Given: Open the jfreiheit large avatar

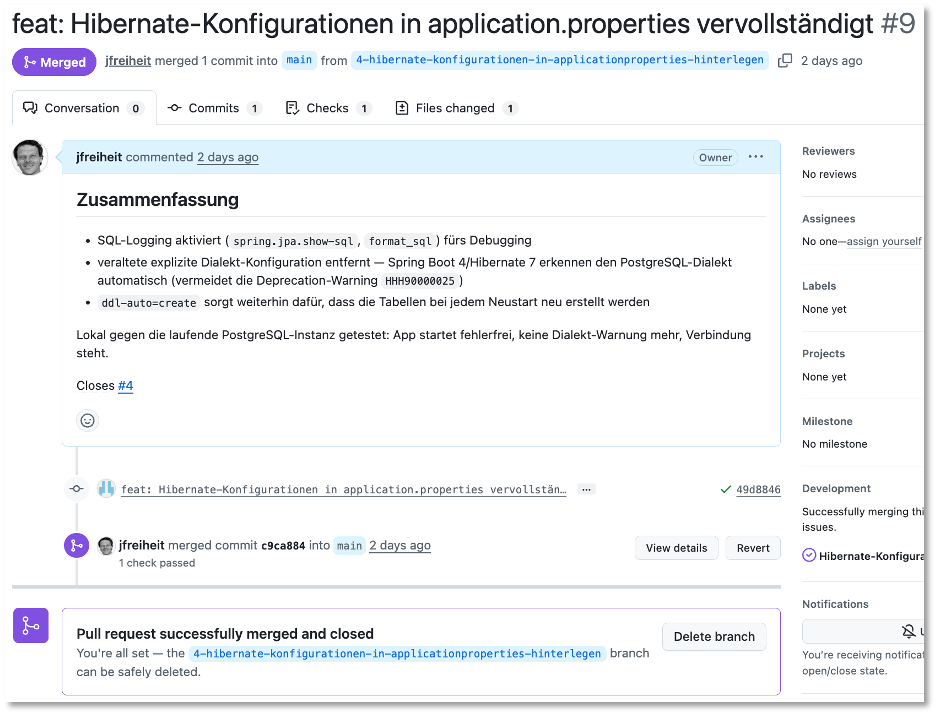Looking at the screenshot, I should point(29,157).
